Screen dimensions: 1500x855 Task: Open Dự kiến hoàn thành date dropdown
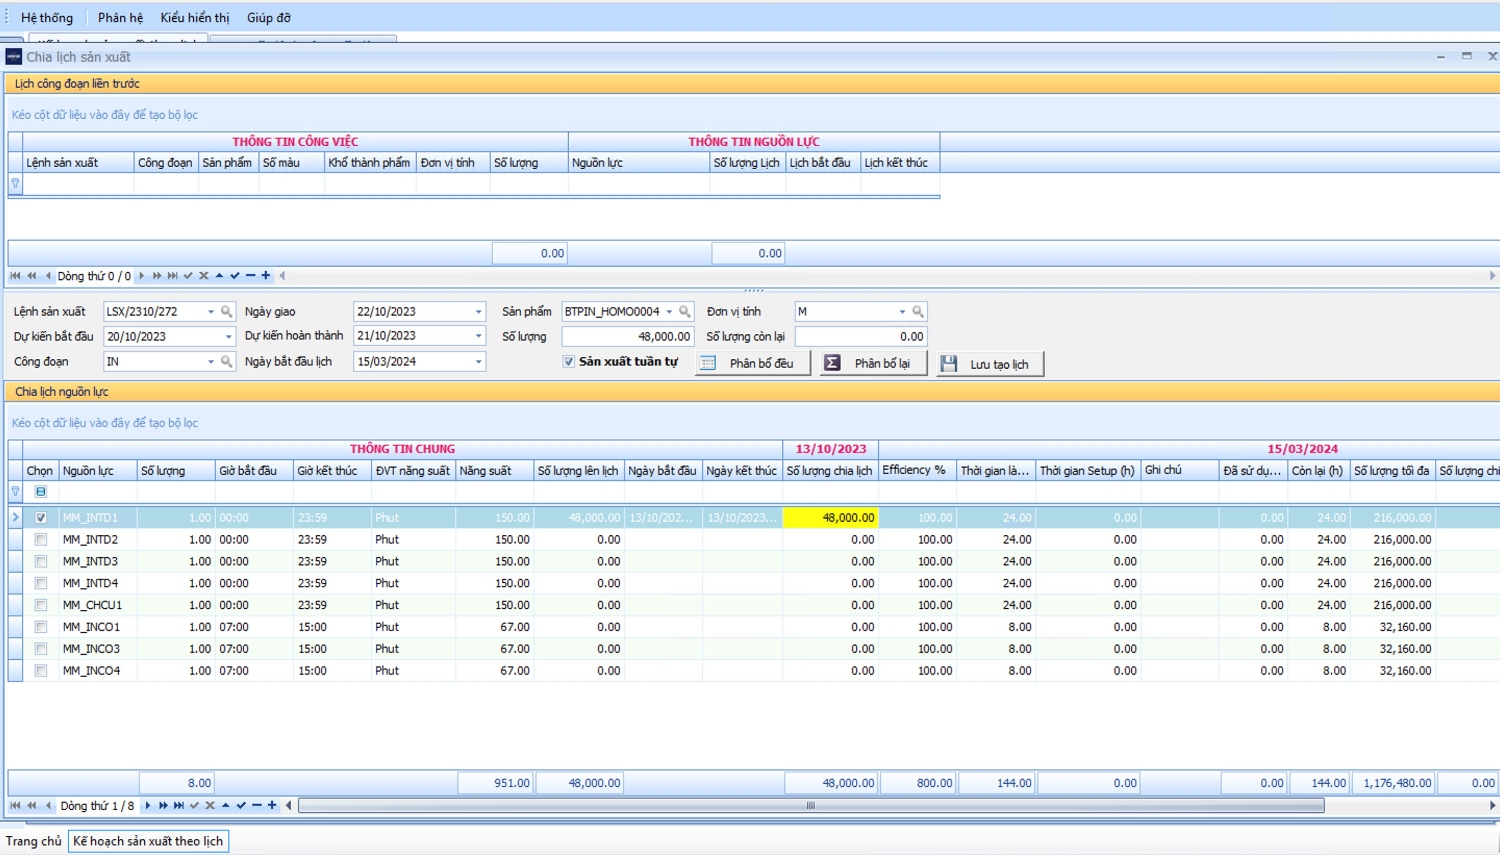click(478, 337)
